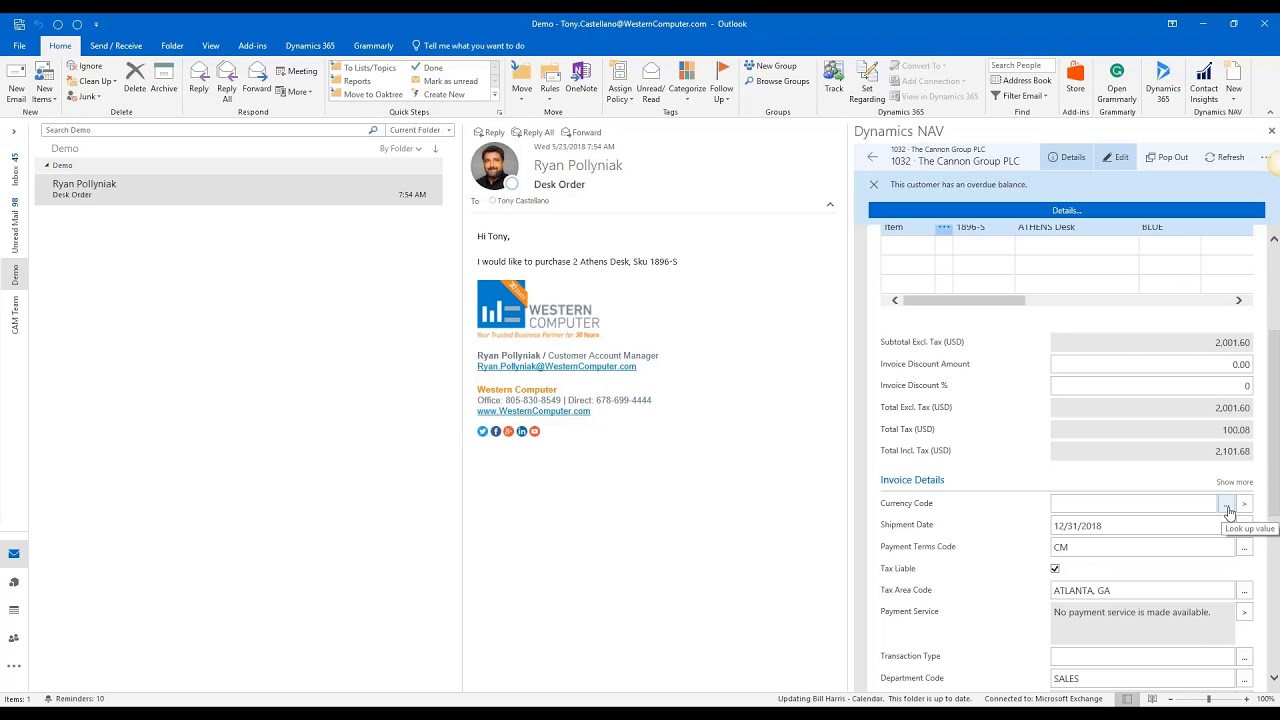
Task: Click Browse Groups
Action: click(776, 81)
